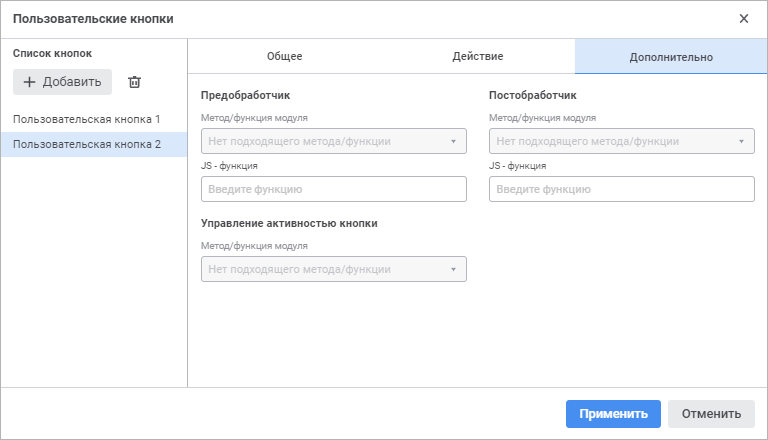Focus Предобработчик JS-функция input field
The image size is (768, 440).
pos(333,189)
